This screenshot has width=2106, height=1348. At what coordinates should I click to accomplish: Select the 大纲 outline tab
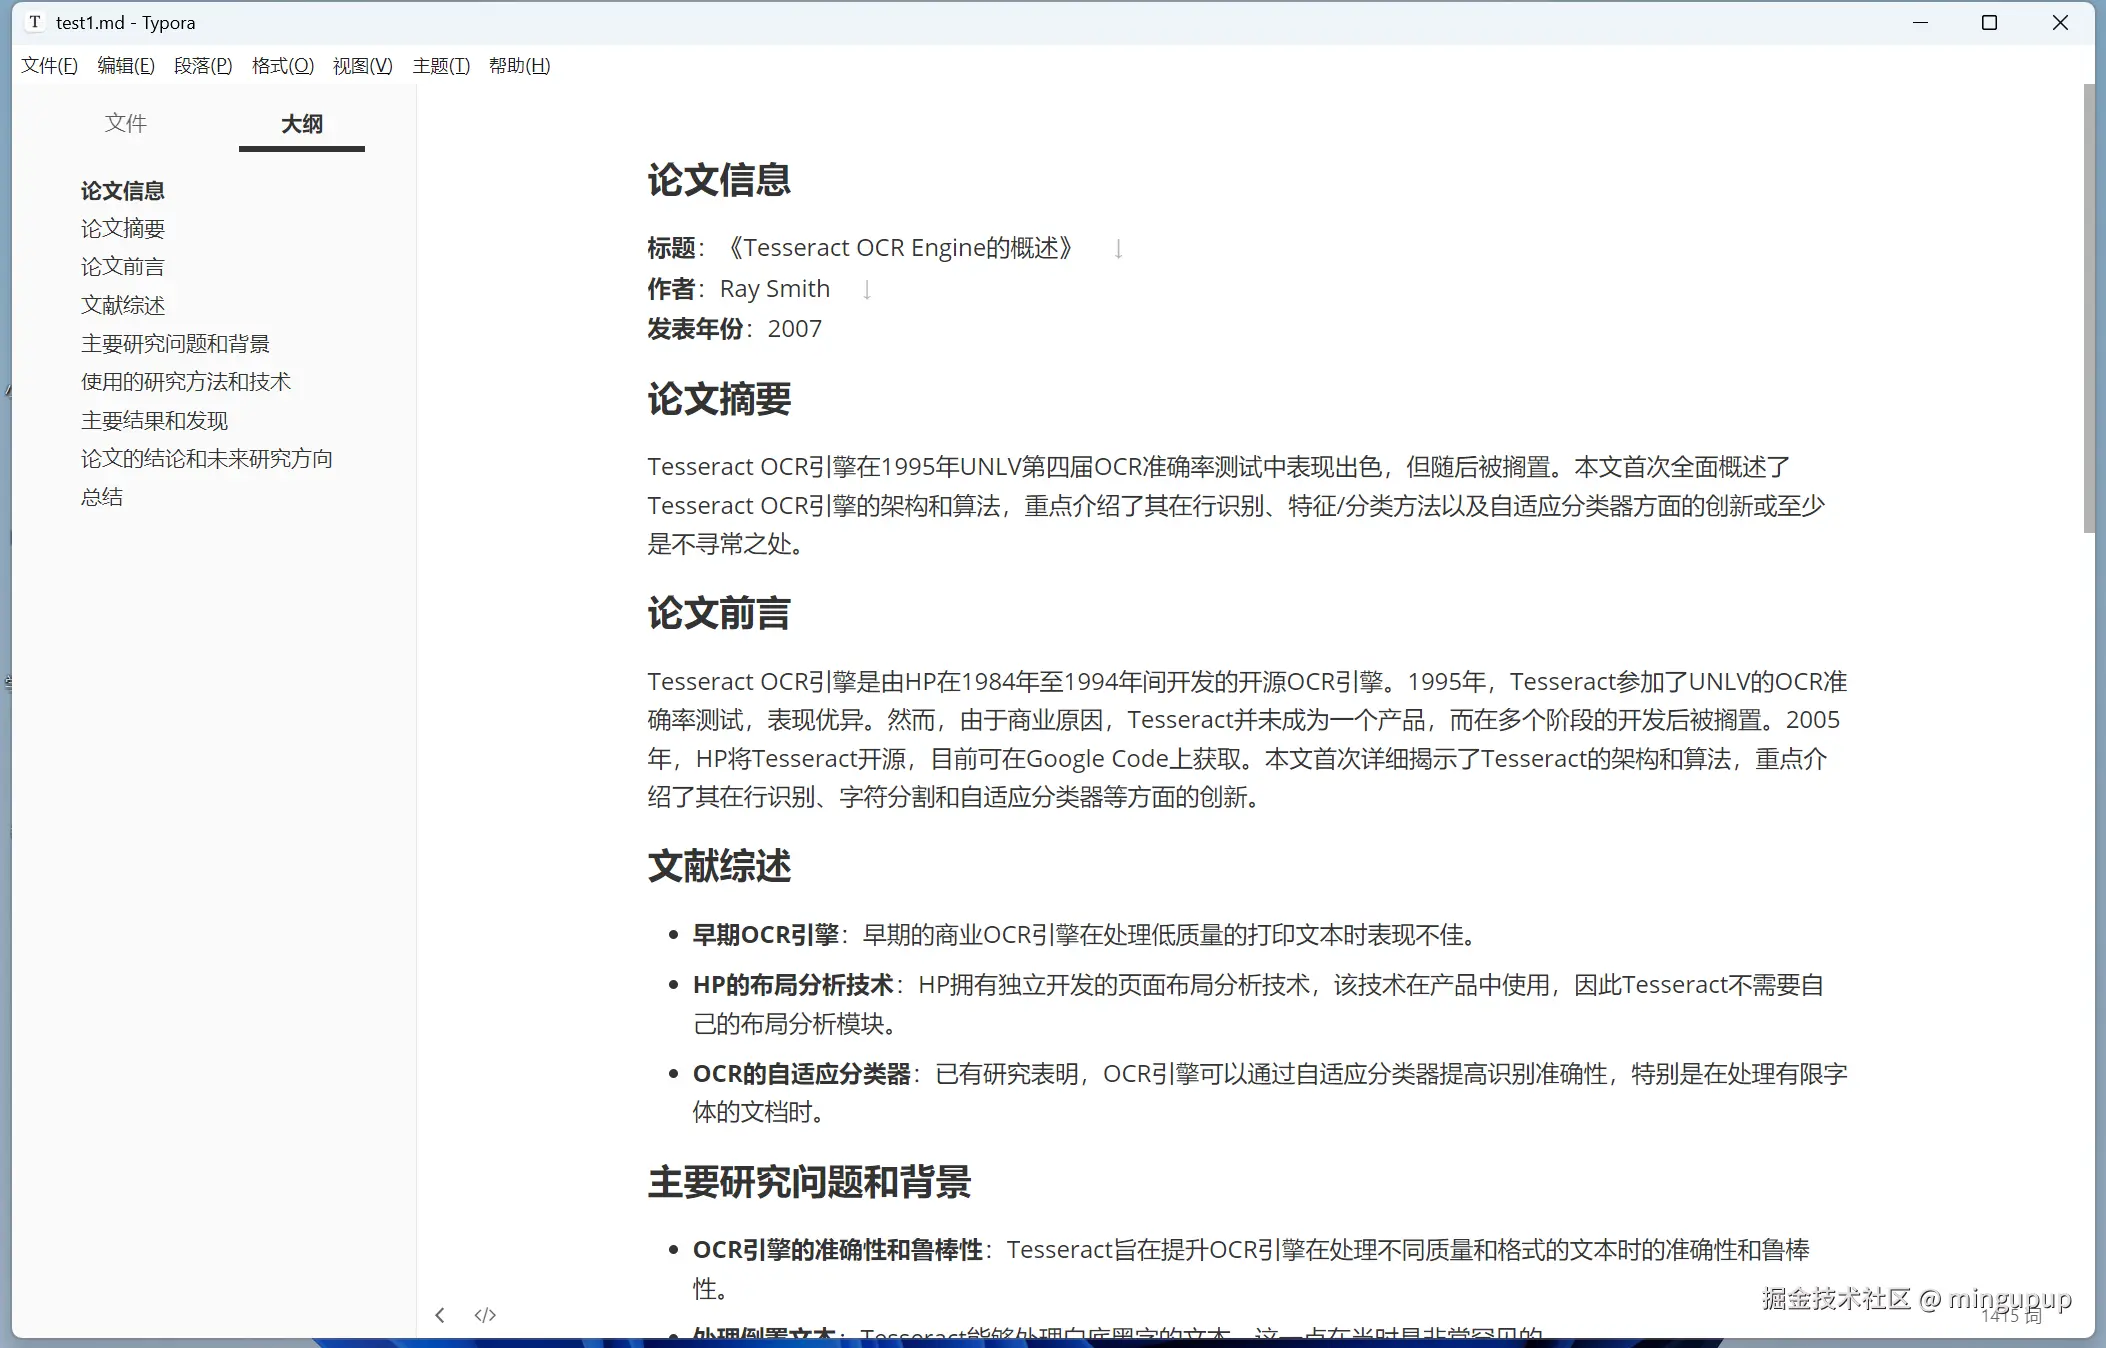point(301,124)
